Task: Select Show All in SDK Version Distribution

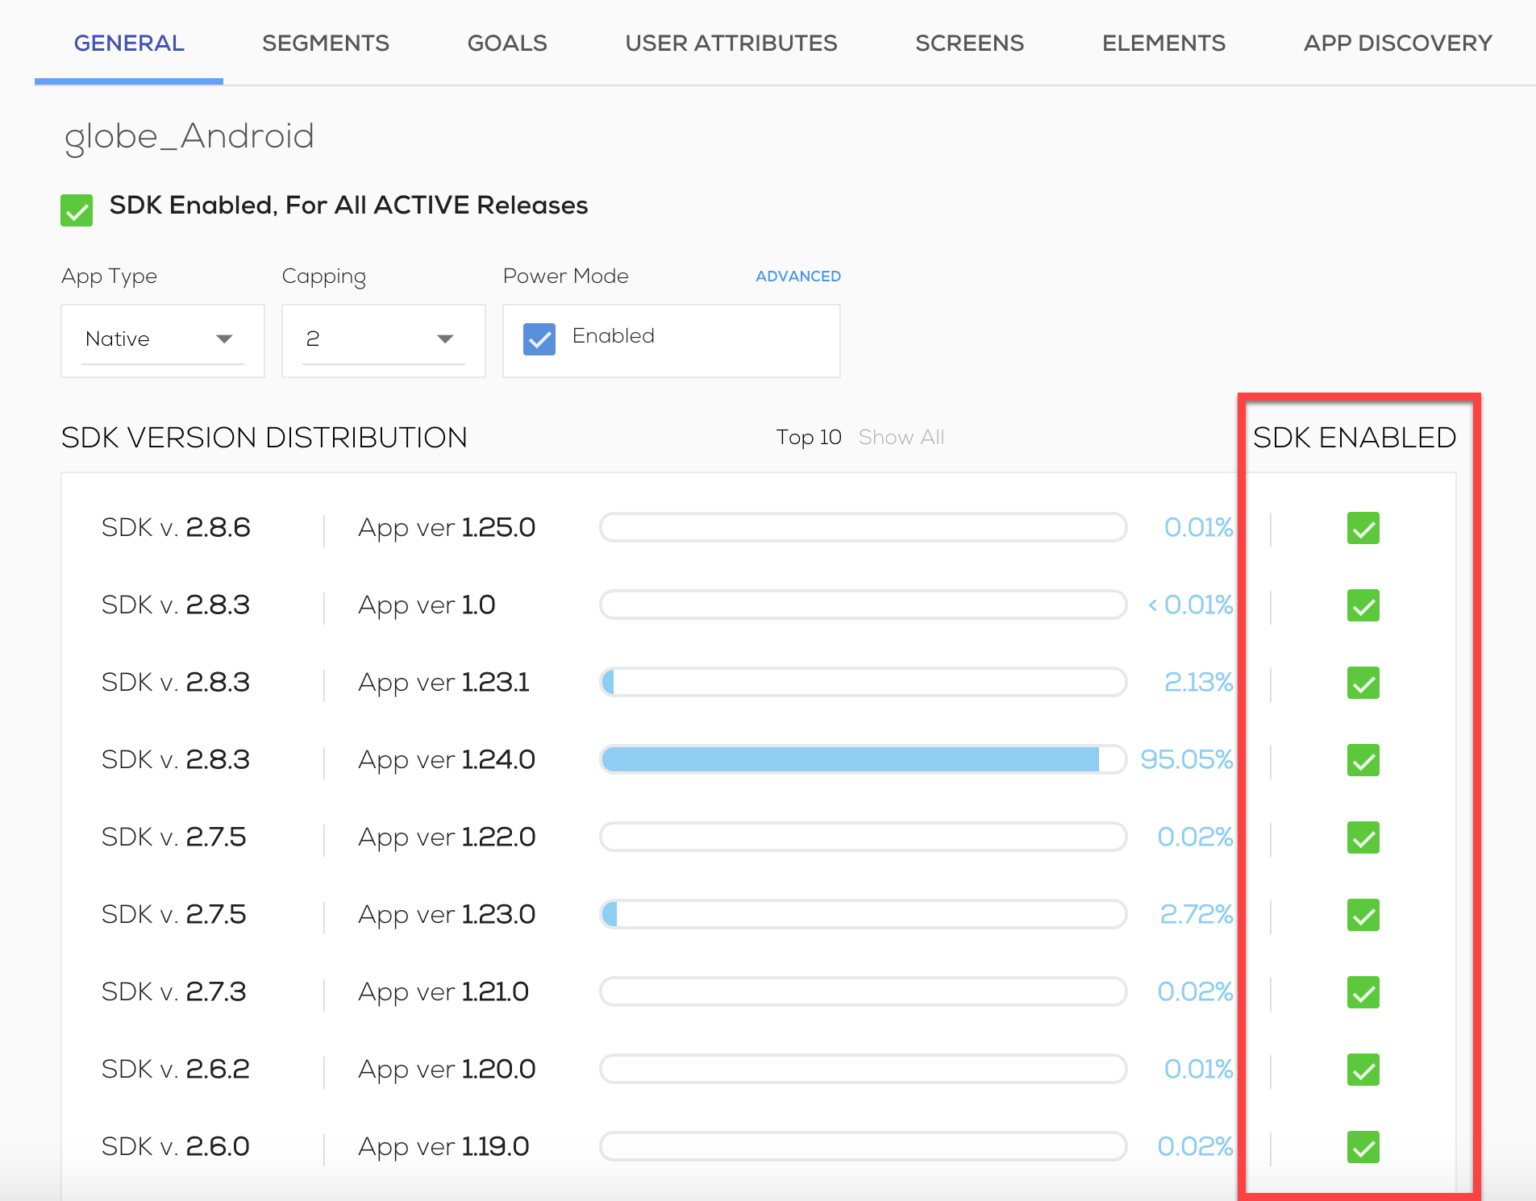Action: [900, 437]
